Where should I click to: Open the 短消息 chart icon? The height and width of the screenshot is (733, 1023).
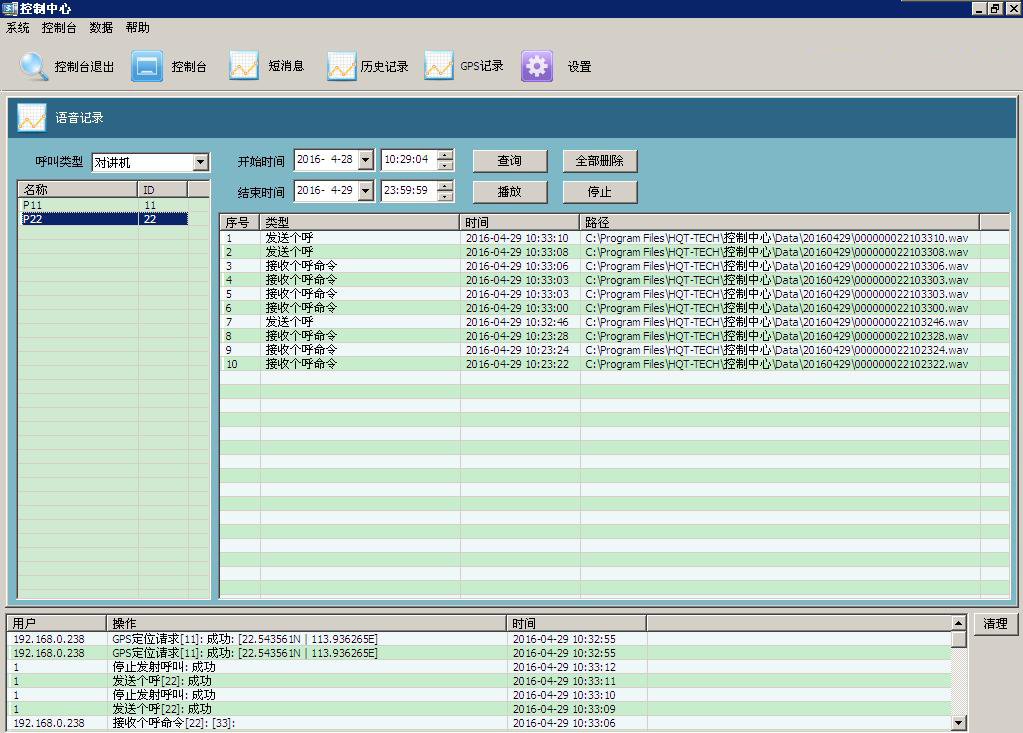click(x=244, y=66)
